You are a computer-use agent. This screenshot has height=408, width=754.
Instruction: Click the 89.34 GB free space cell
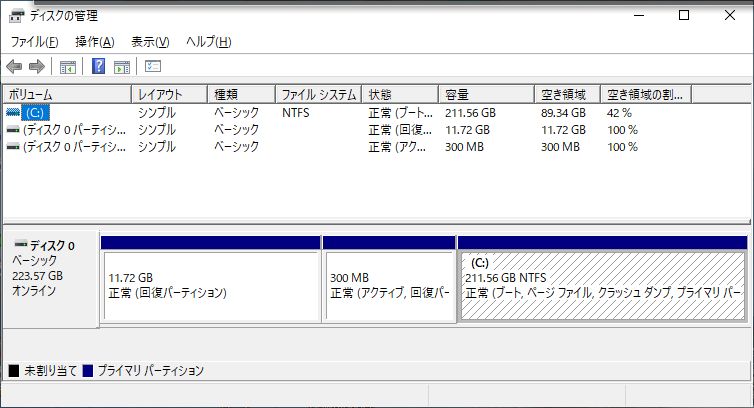point(563,113)
